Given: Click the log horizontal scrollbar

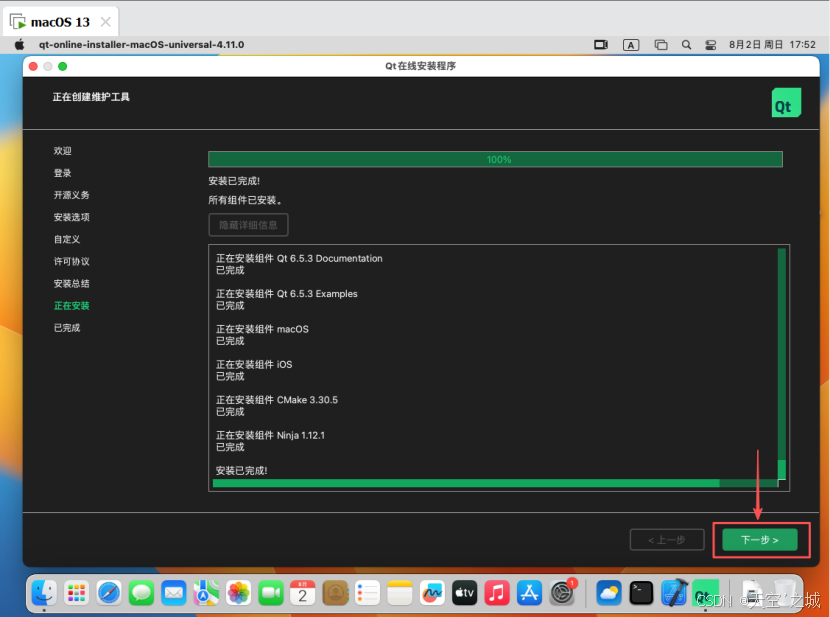Looking at the screenshot, I should (495, 483).
